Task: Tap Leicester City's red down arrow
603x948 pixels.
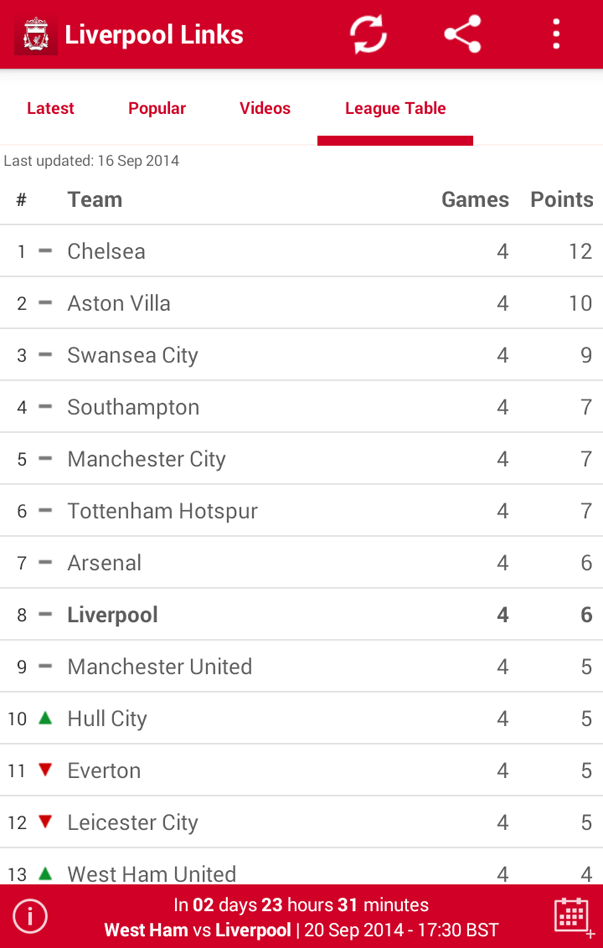Action: point(45,822)
